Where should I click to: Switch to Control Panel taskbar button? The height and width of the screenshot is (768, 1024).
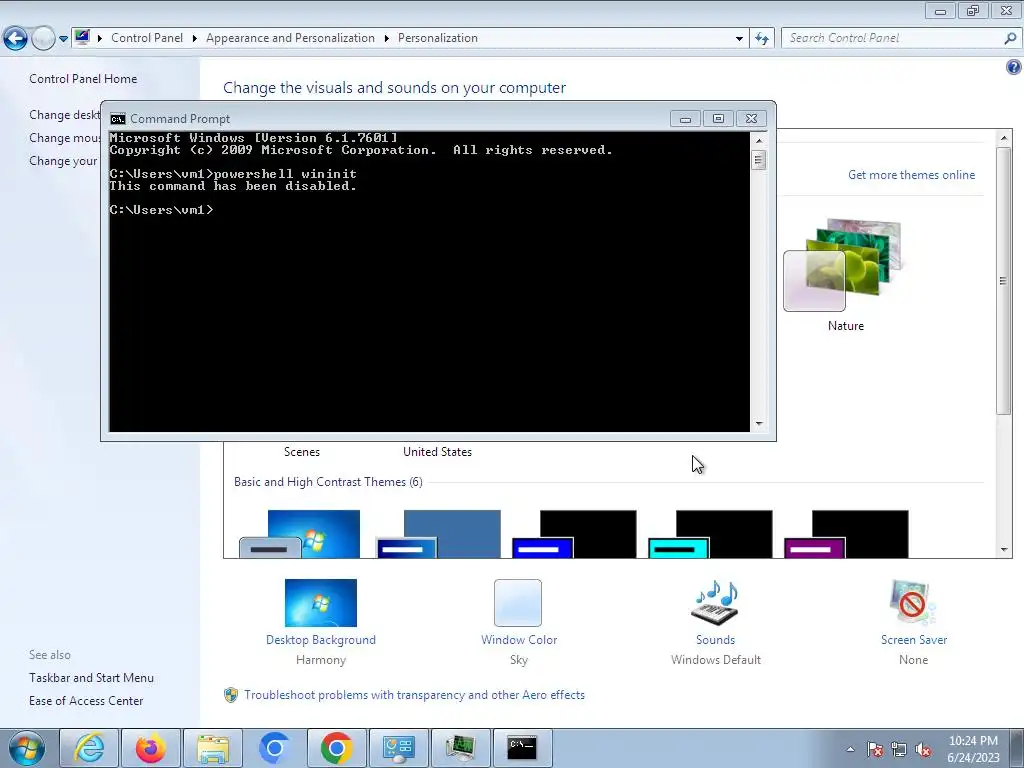click(x=398, y=748)
